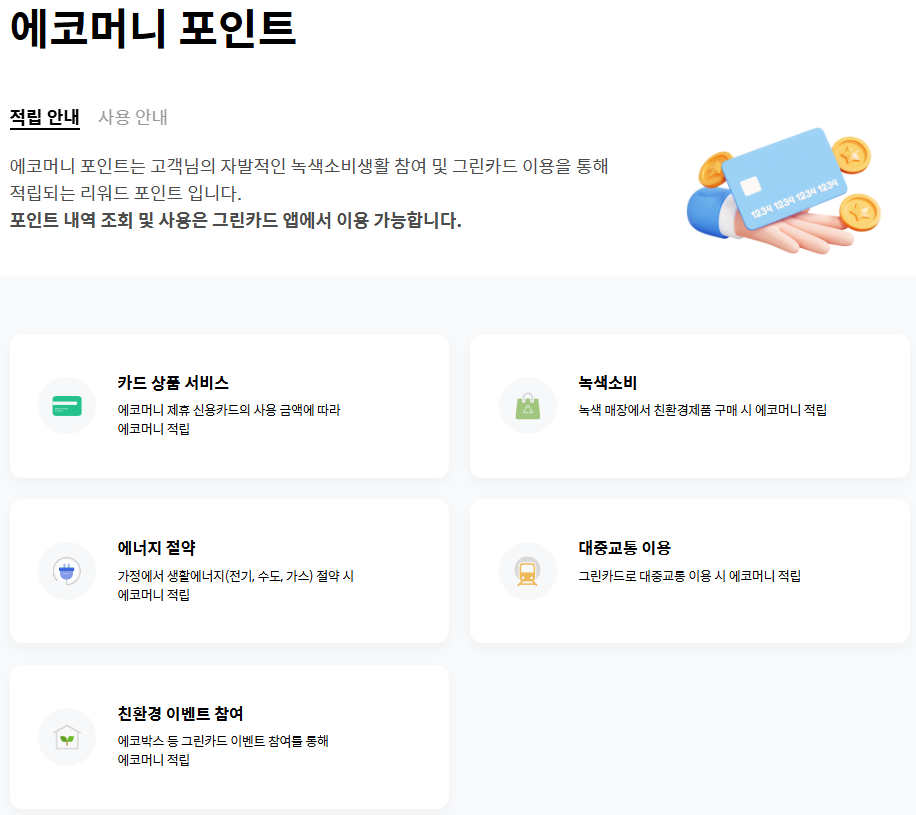Select the shopping bag icon for 녹색소비
The image size is (916, 815).
pos(527,405)
